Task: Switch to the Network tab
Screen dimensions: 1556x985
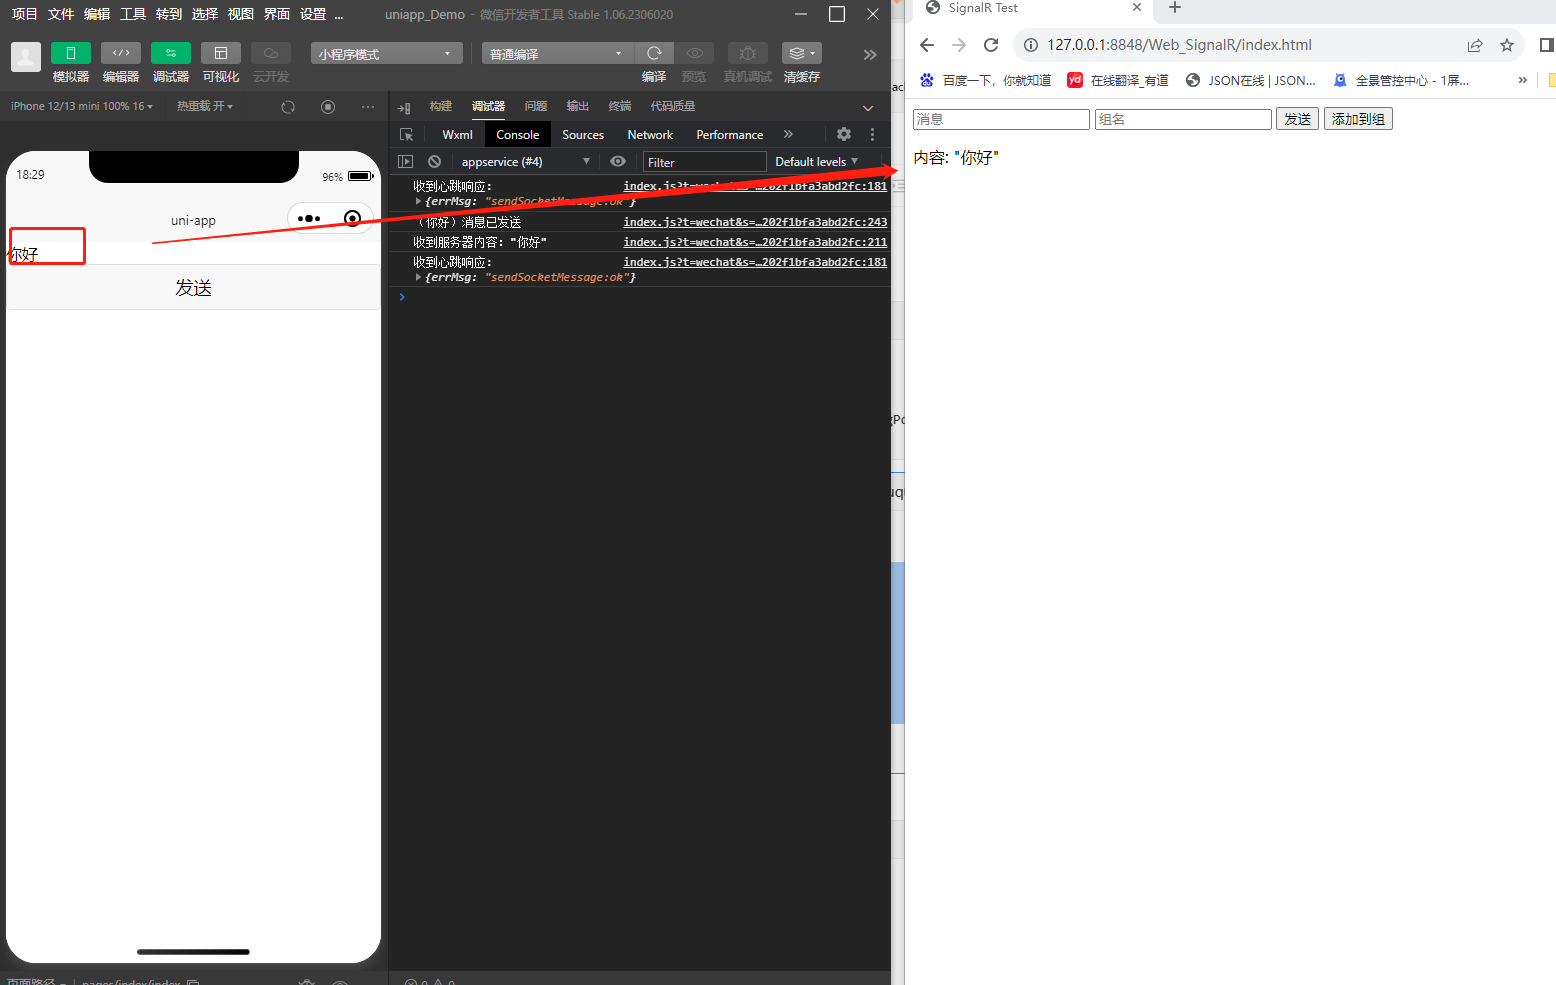Action: pyautogui.click(x=649, y=134)
